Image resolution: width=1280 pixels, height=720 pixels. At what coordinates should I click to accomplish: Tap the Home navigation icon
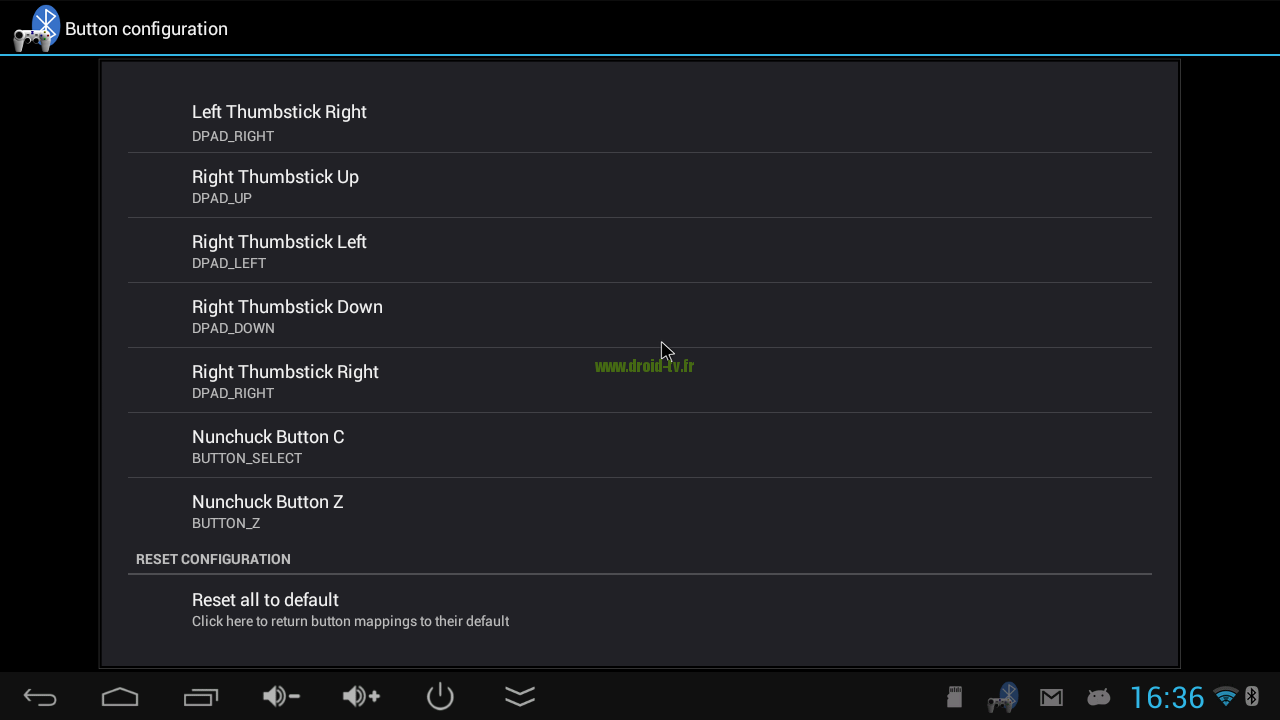click(x=120, y=697)
